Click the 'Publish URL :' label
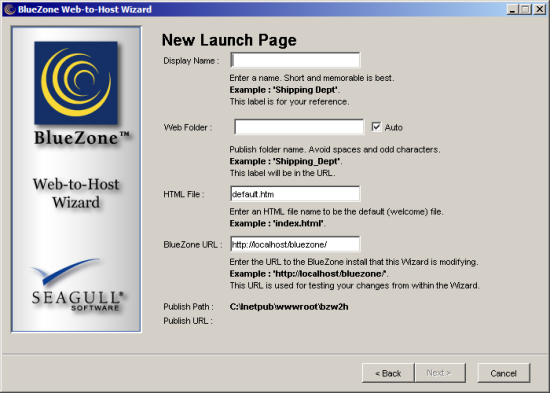550x393 pixels. pyautogui.click(x=188, y=321)
